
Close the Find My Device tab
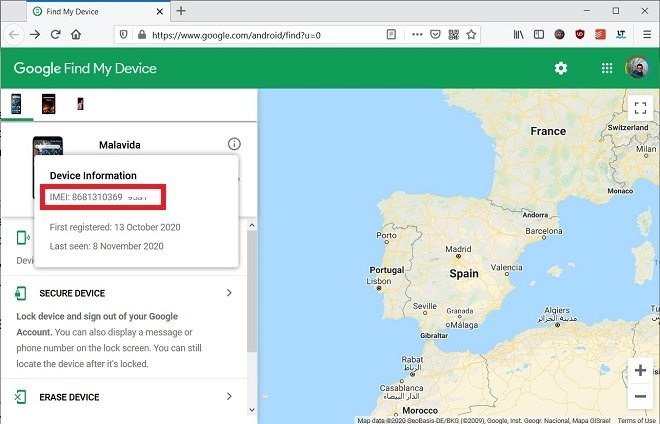click(160, 12)
